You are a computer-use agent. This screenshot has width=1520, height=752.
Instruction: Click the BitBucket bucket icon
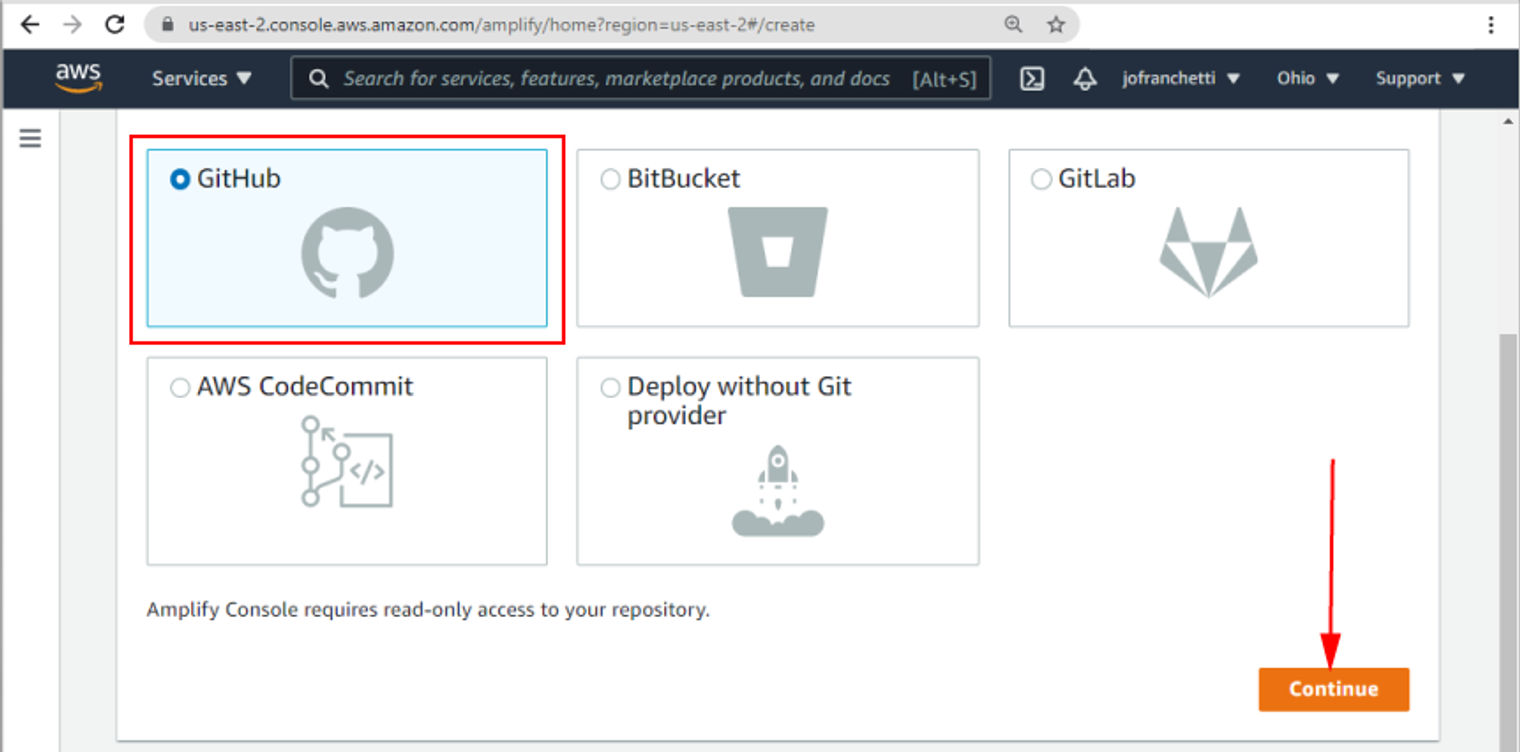coord(778,251)
